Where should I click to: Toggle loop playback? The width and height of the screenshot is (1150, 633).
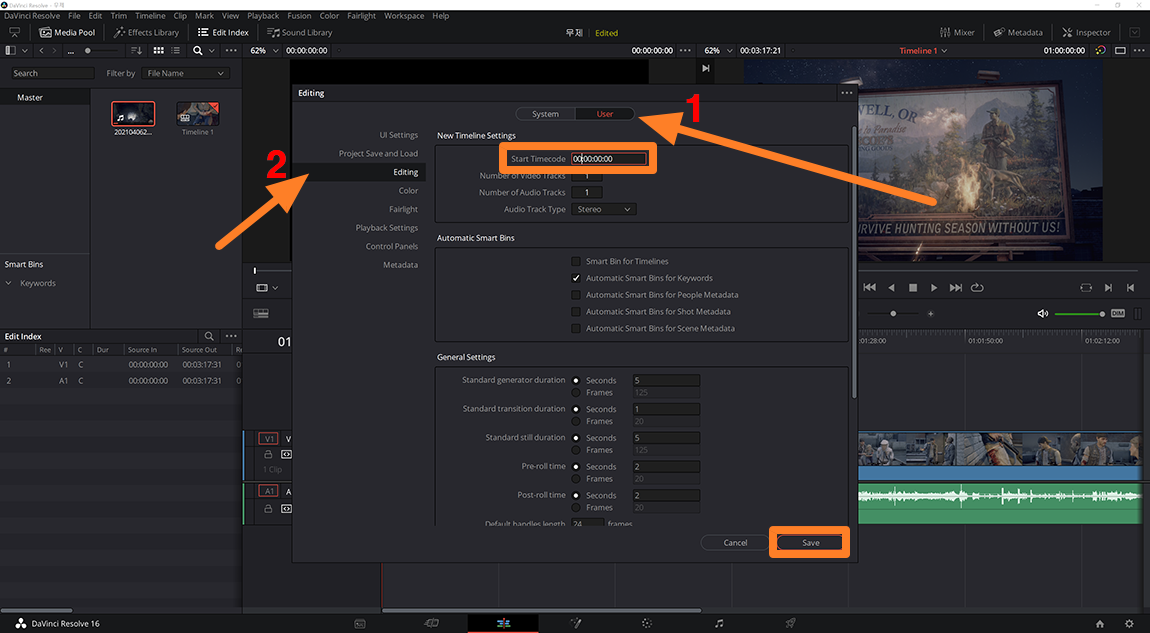977,288
